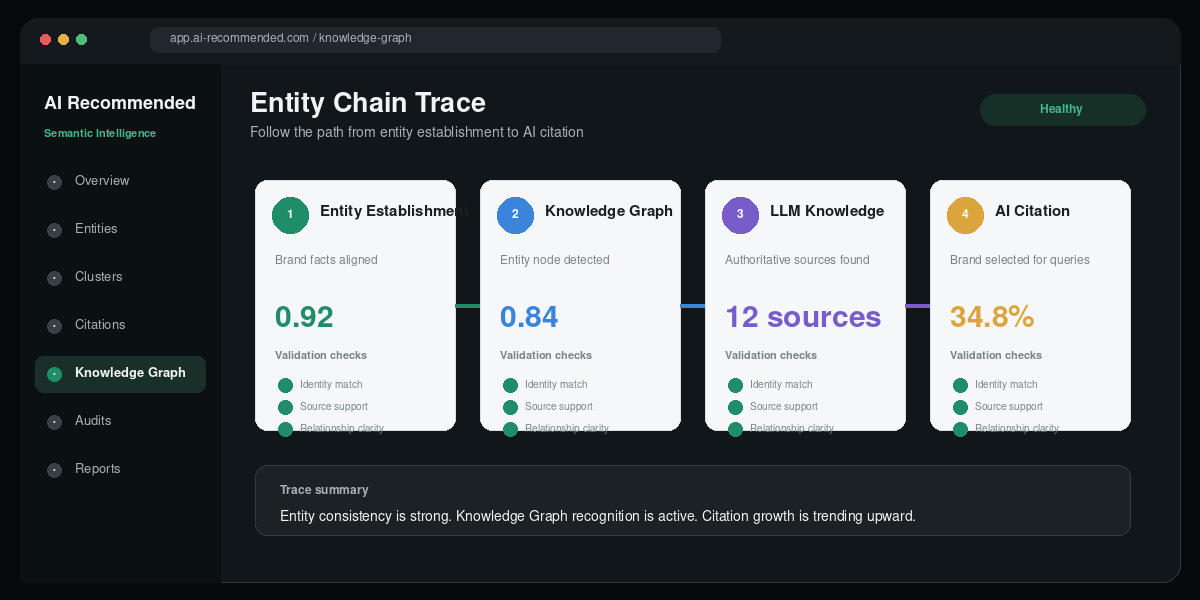Click Source support check icon in Entity Establishment card
Viewport: 1200px width, 600px height.
(285, 407)
